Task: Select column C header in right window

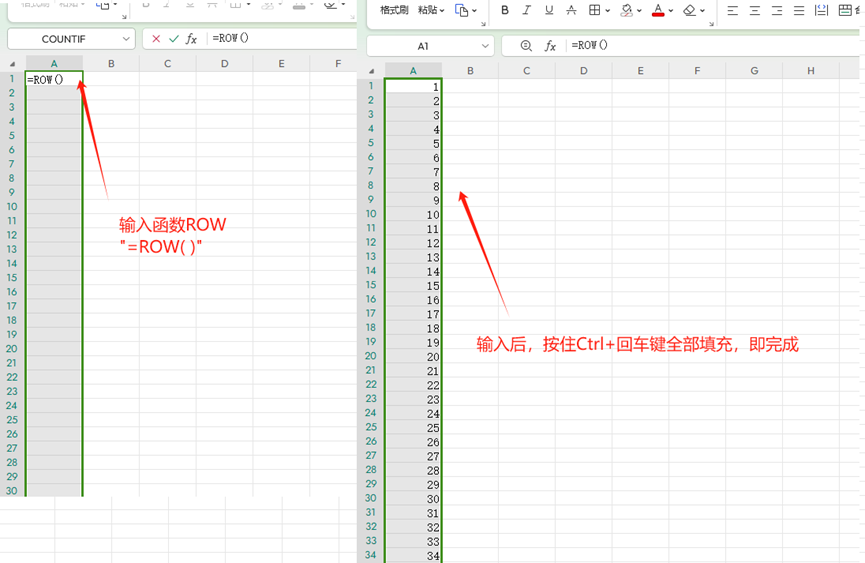Action: tap(527, 71)
